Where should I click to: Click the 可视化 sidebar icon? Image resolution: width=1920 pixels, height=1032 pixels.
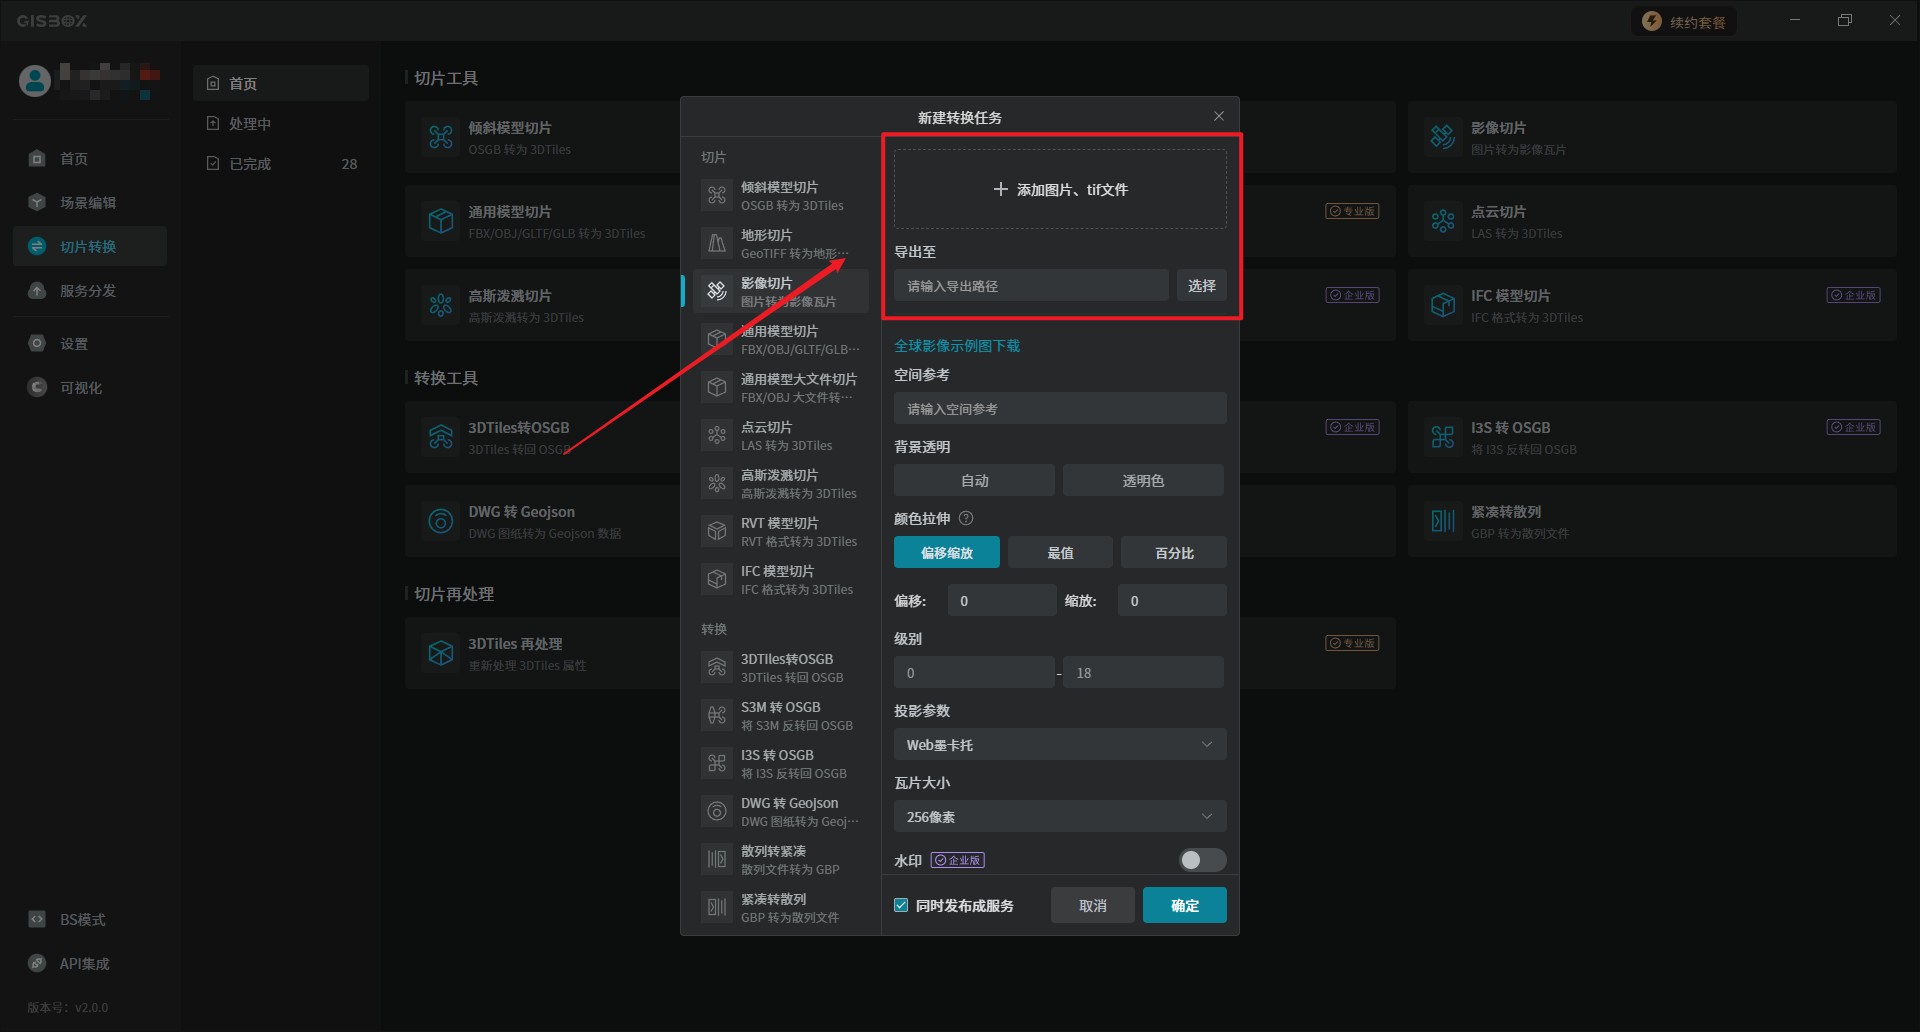(37, 387)
